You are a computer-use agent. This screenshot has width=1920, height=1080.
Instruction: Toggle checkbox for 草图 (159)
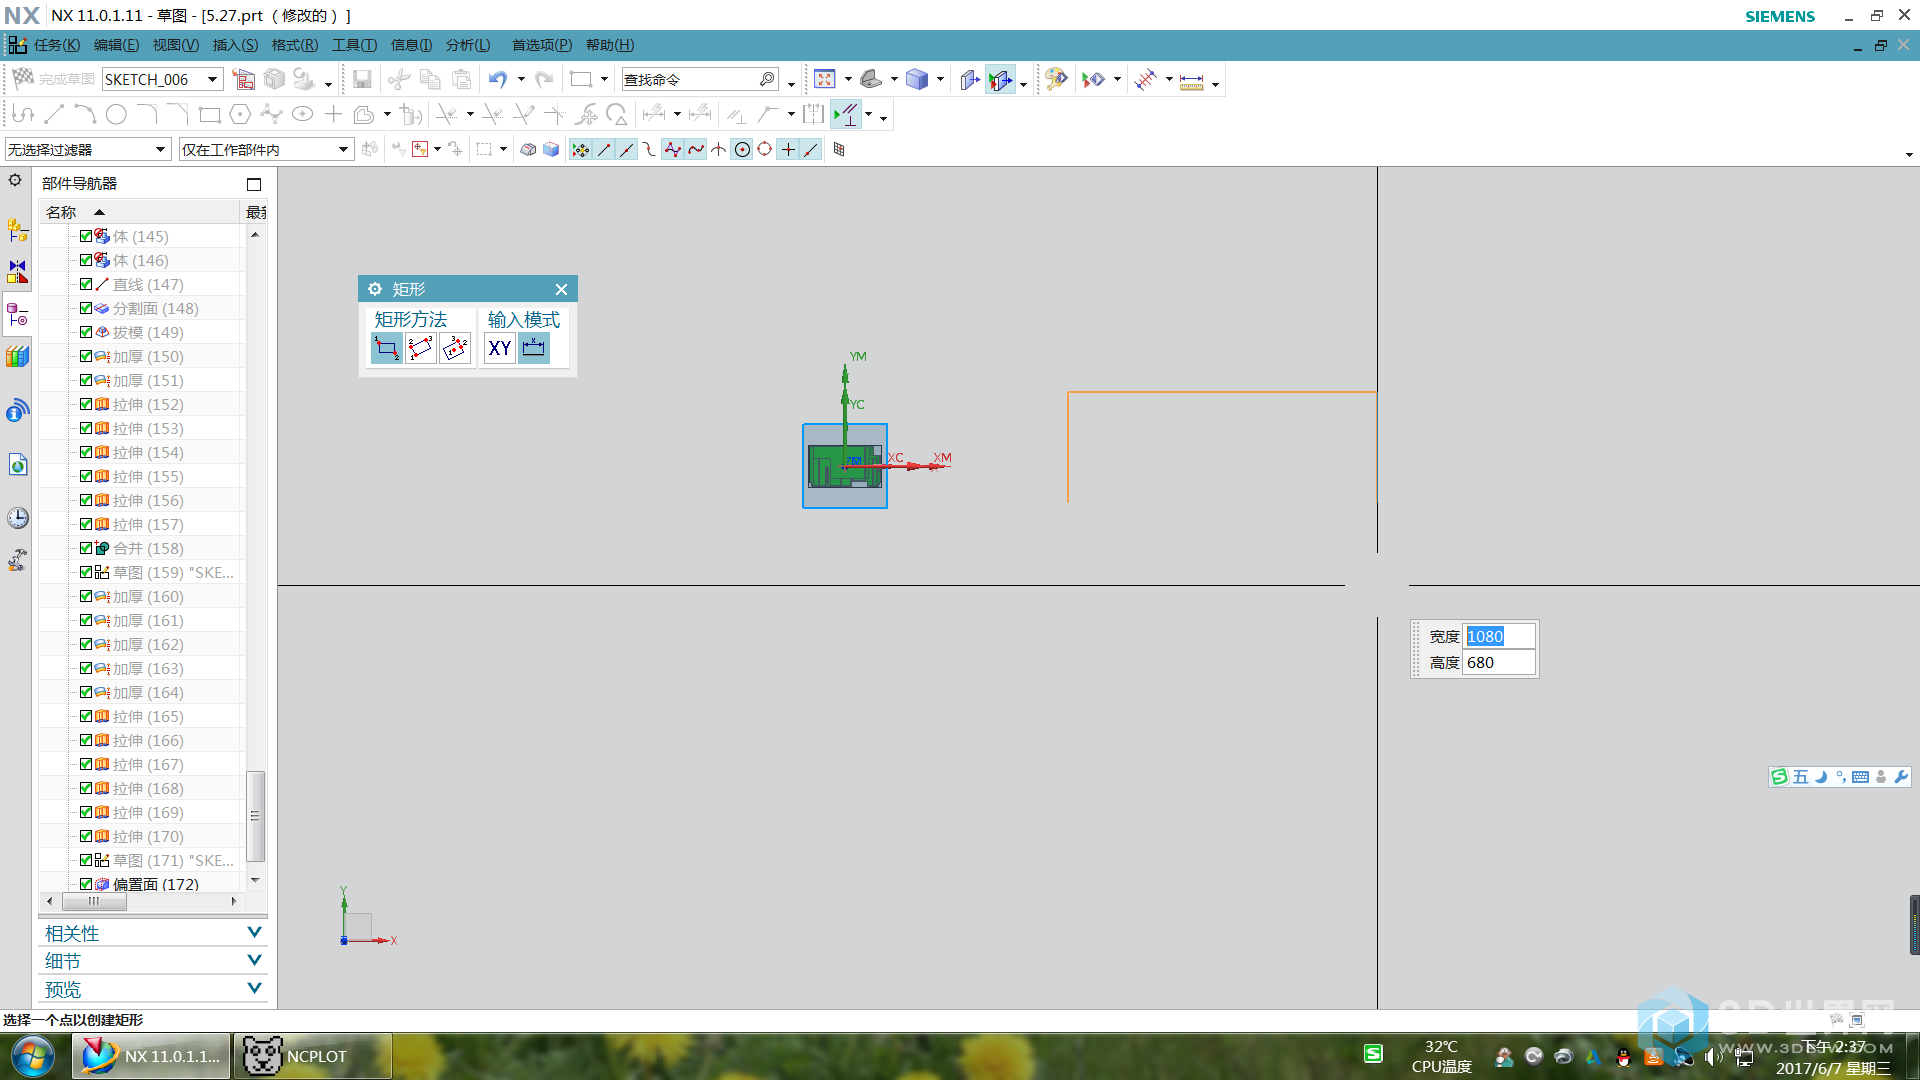(86, 572)
